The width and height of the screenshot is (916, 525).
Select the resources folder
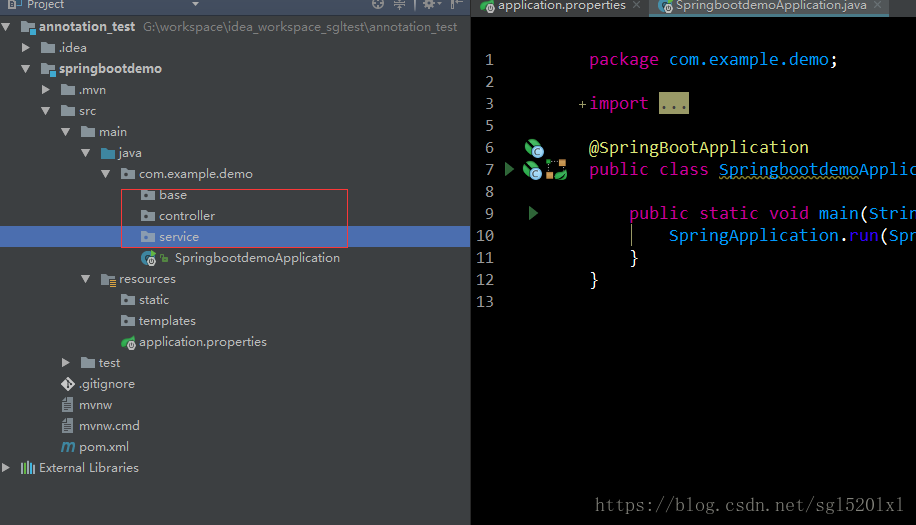coord(147,279)
